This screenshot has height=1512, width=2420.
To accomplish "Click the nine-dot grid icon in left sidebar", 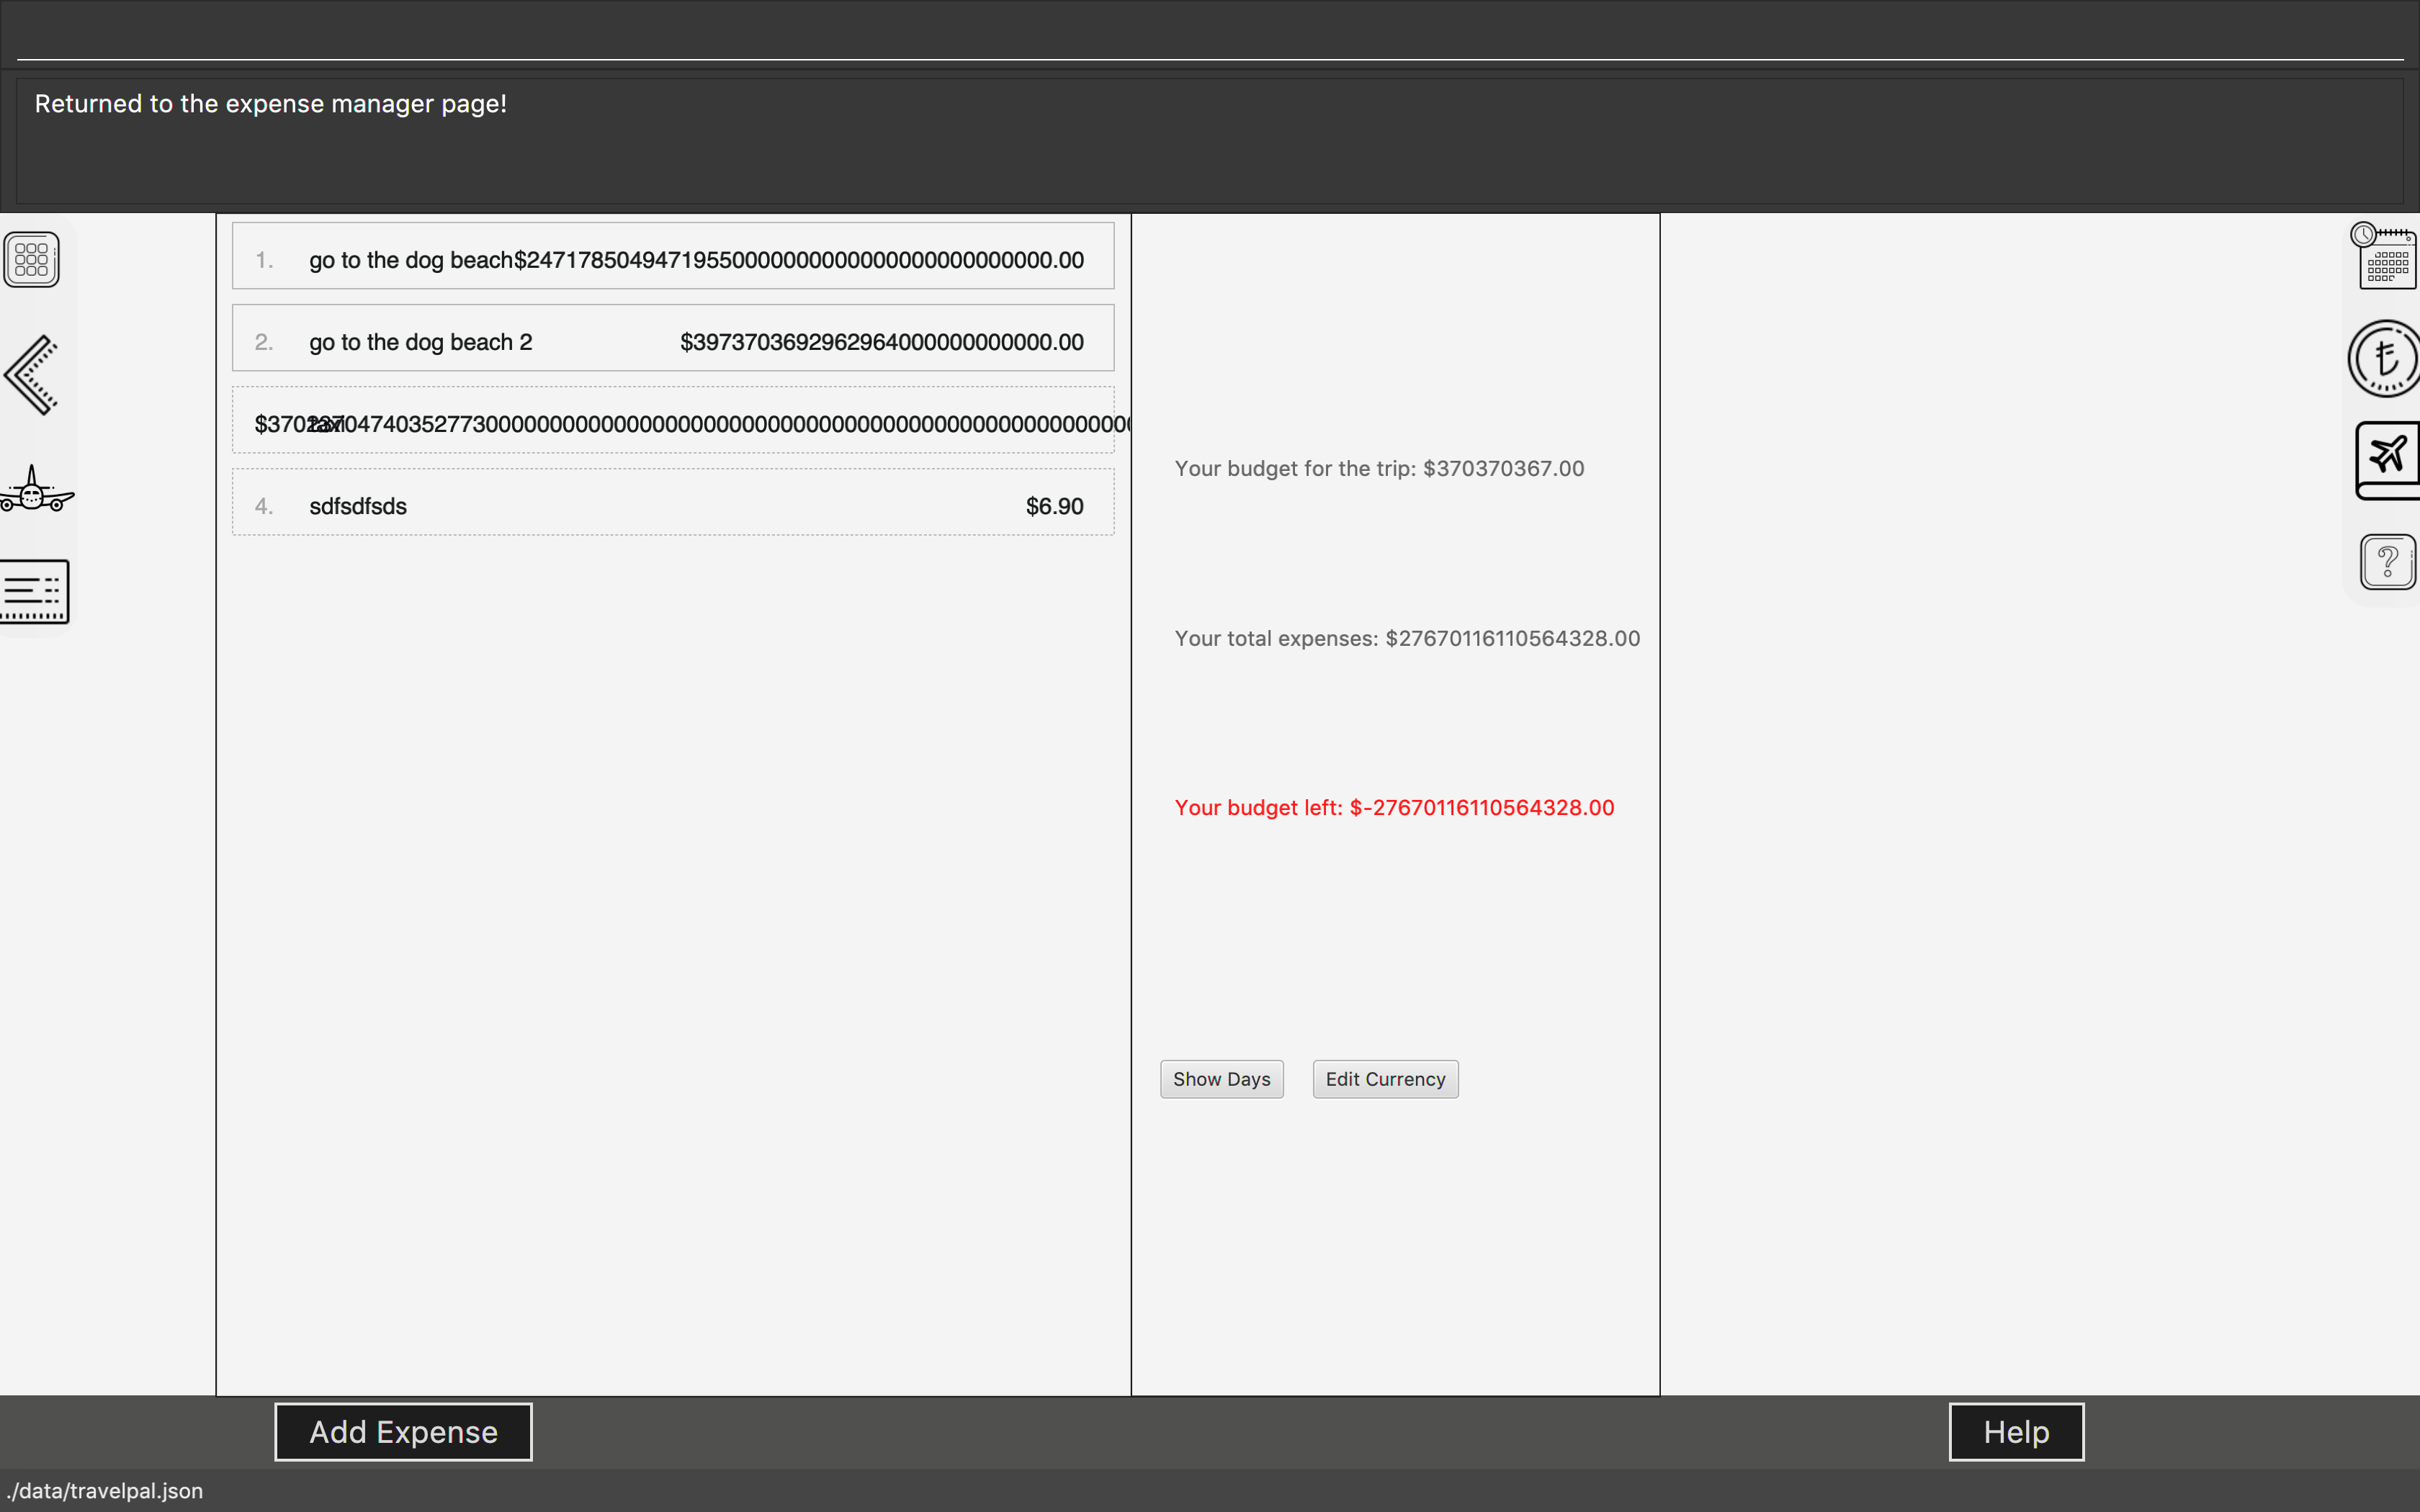I will (x=31, y=259).
